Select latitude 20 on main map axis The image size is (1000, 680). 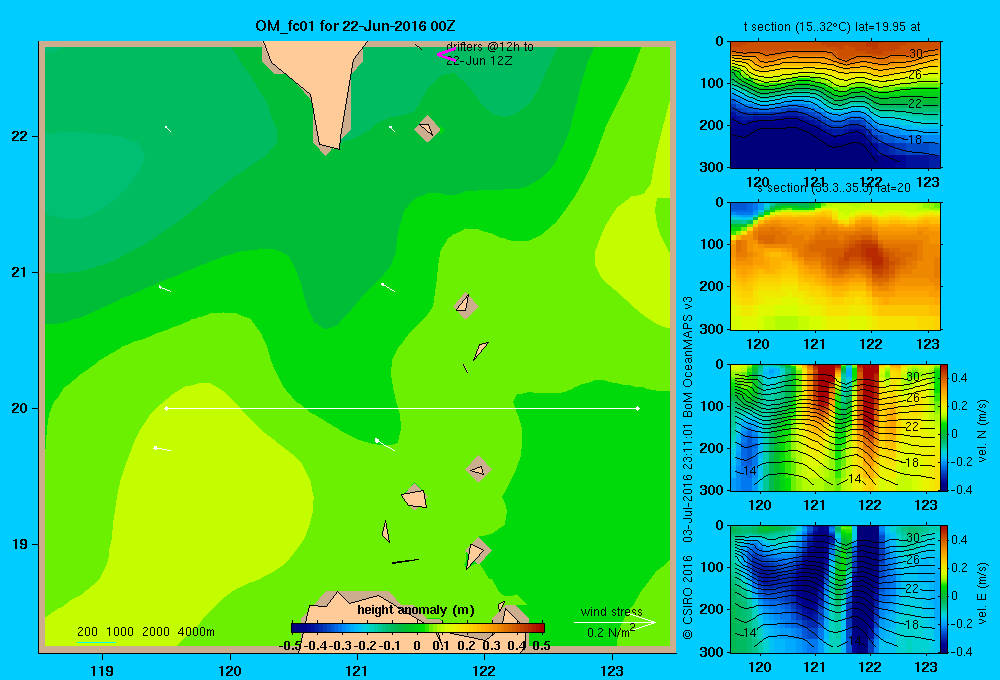tap(20, 408)
